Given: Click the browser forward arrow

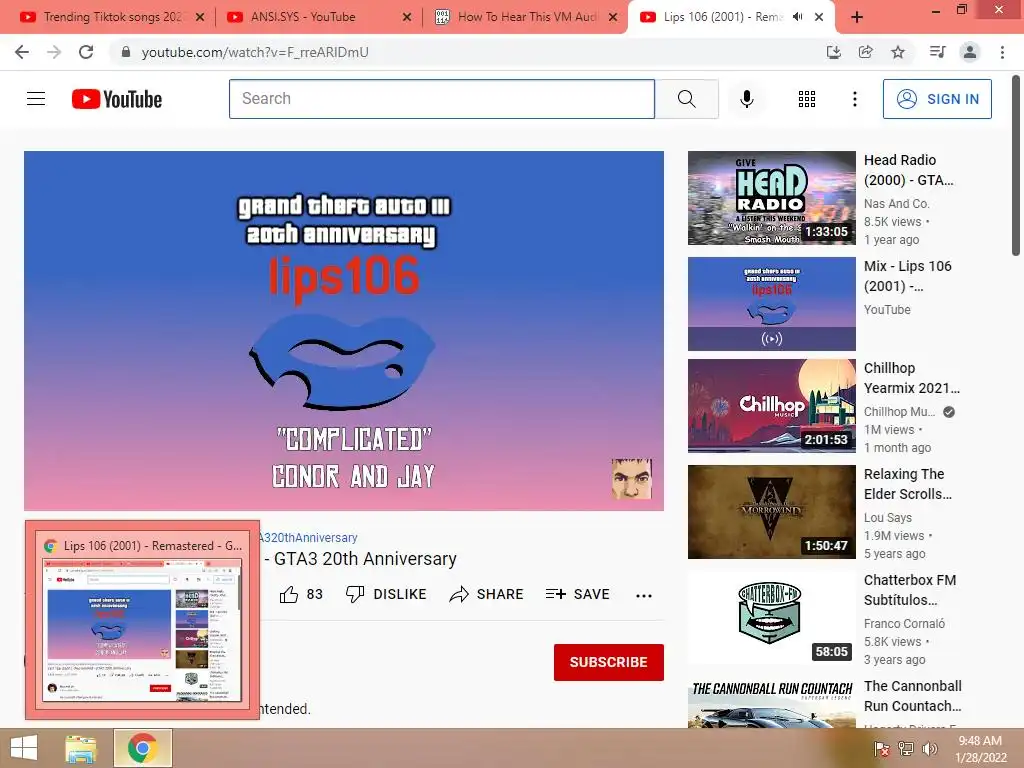Looking at the screenshot, I should pos(54,52).
